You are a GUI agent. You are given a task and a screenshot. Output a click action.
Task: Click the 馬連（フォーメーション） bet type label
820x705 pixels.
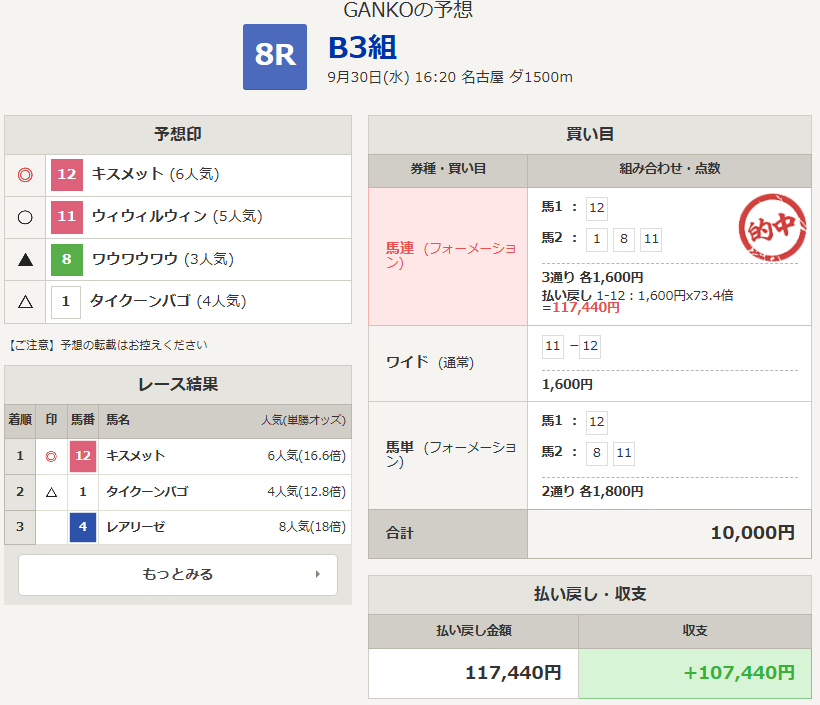pyautogui.click(x=451, y=255)
